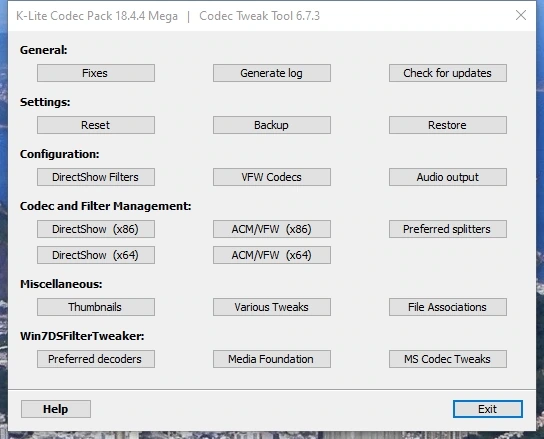Viewport: 544px width, 439px height.
Task: Open Various Tweaks
Action: click(272, 307)
